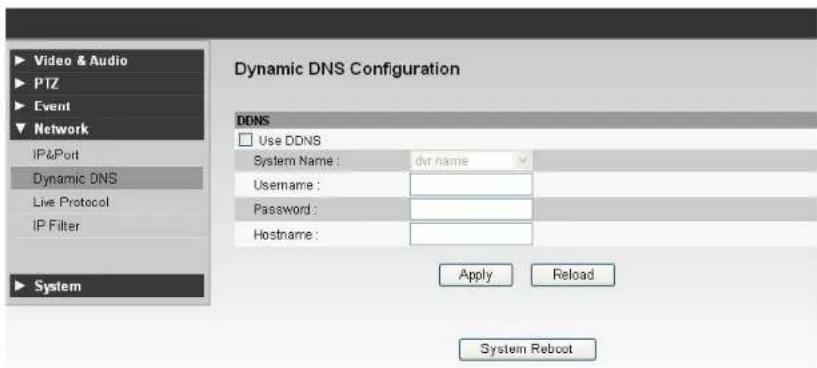Screen dimensions: 817x368
Task: Focus the Hostname input field
Action: (471, 234)
